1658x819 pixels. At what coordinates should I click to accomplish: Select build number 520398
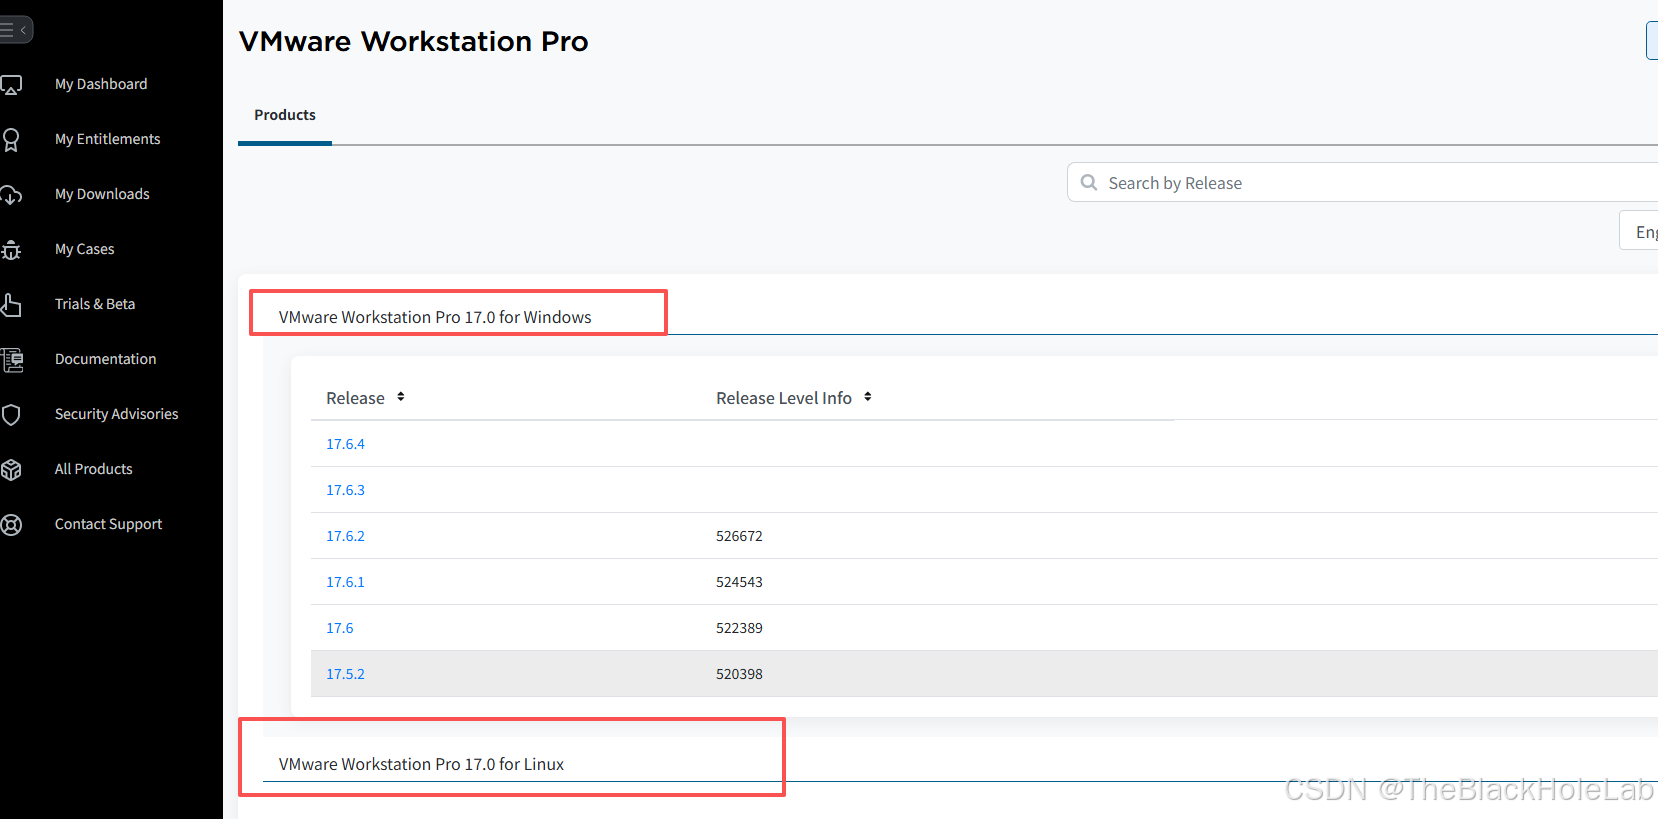click(x=739, y=674)
